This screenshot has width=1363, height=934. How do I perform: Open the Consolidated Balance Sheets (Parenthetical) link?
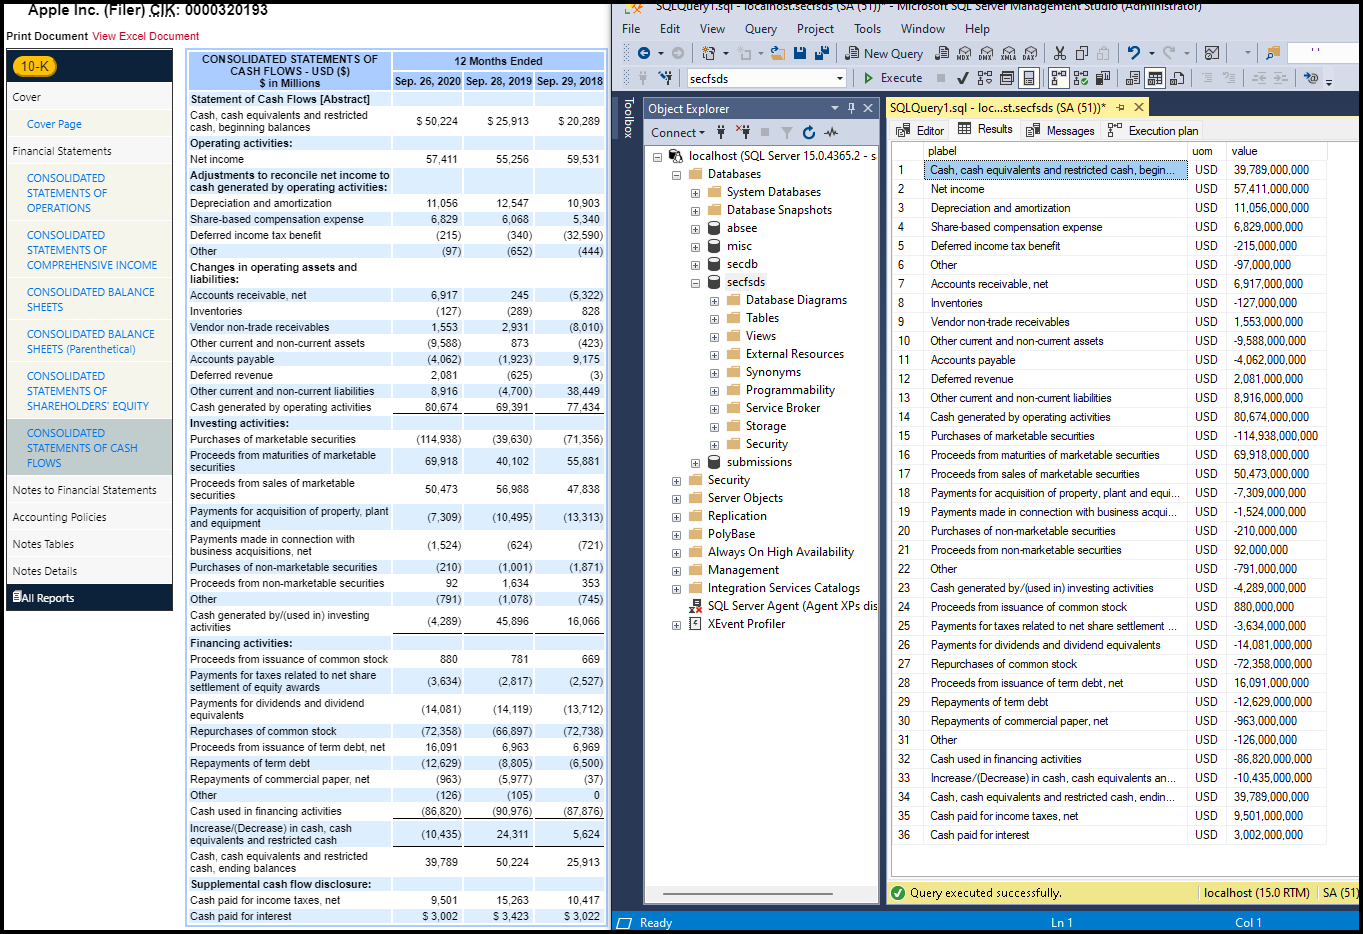91,342
